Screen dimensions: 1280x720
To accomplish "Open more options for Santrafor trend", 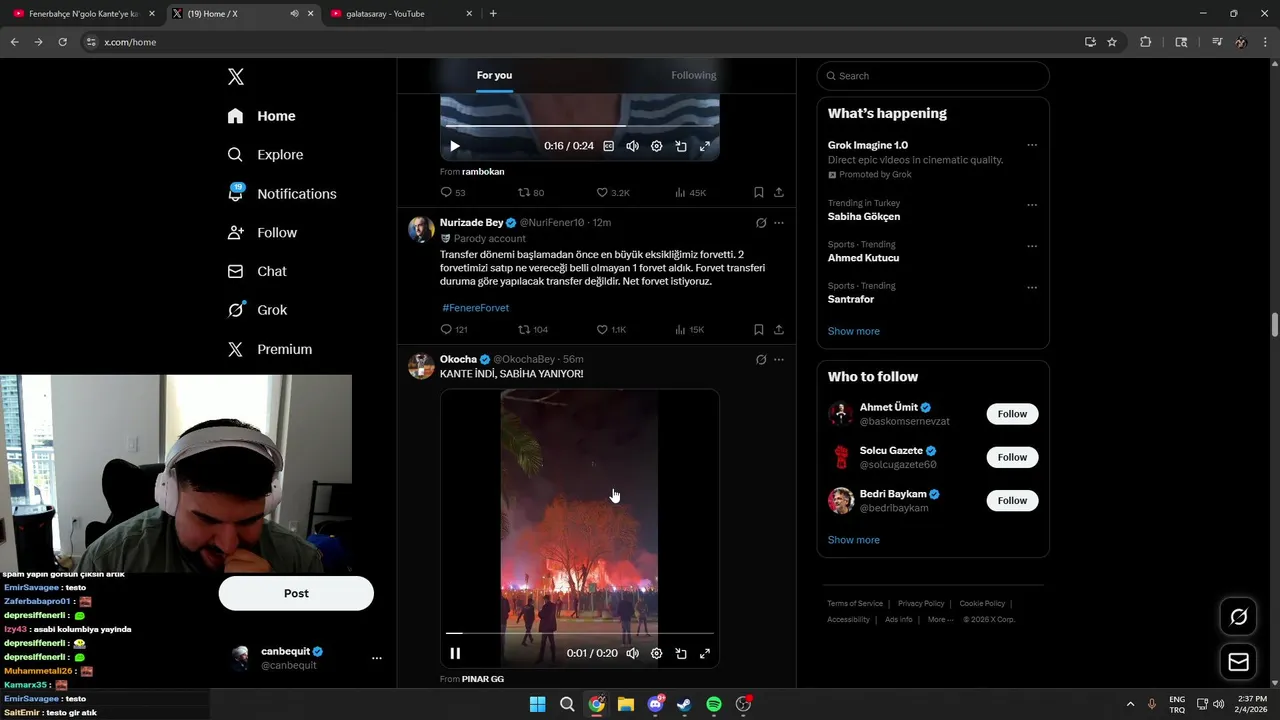I will pyautogui.click(x=1032, y=288).
